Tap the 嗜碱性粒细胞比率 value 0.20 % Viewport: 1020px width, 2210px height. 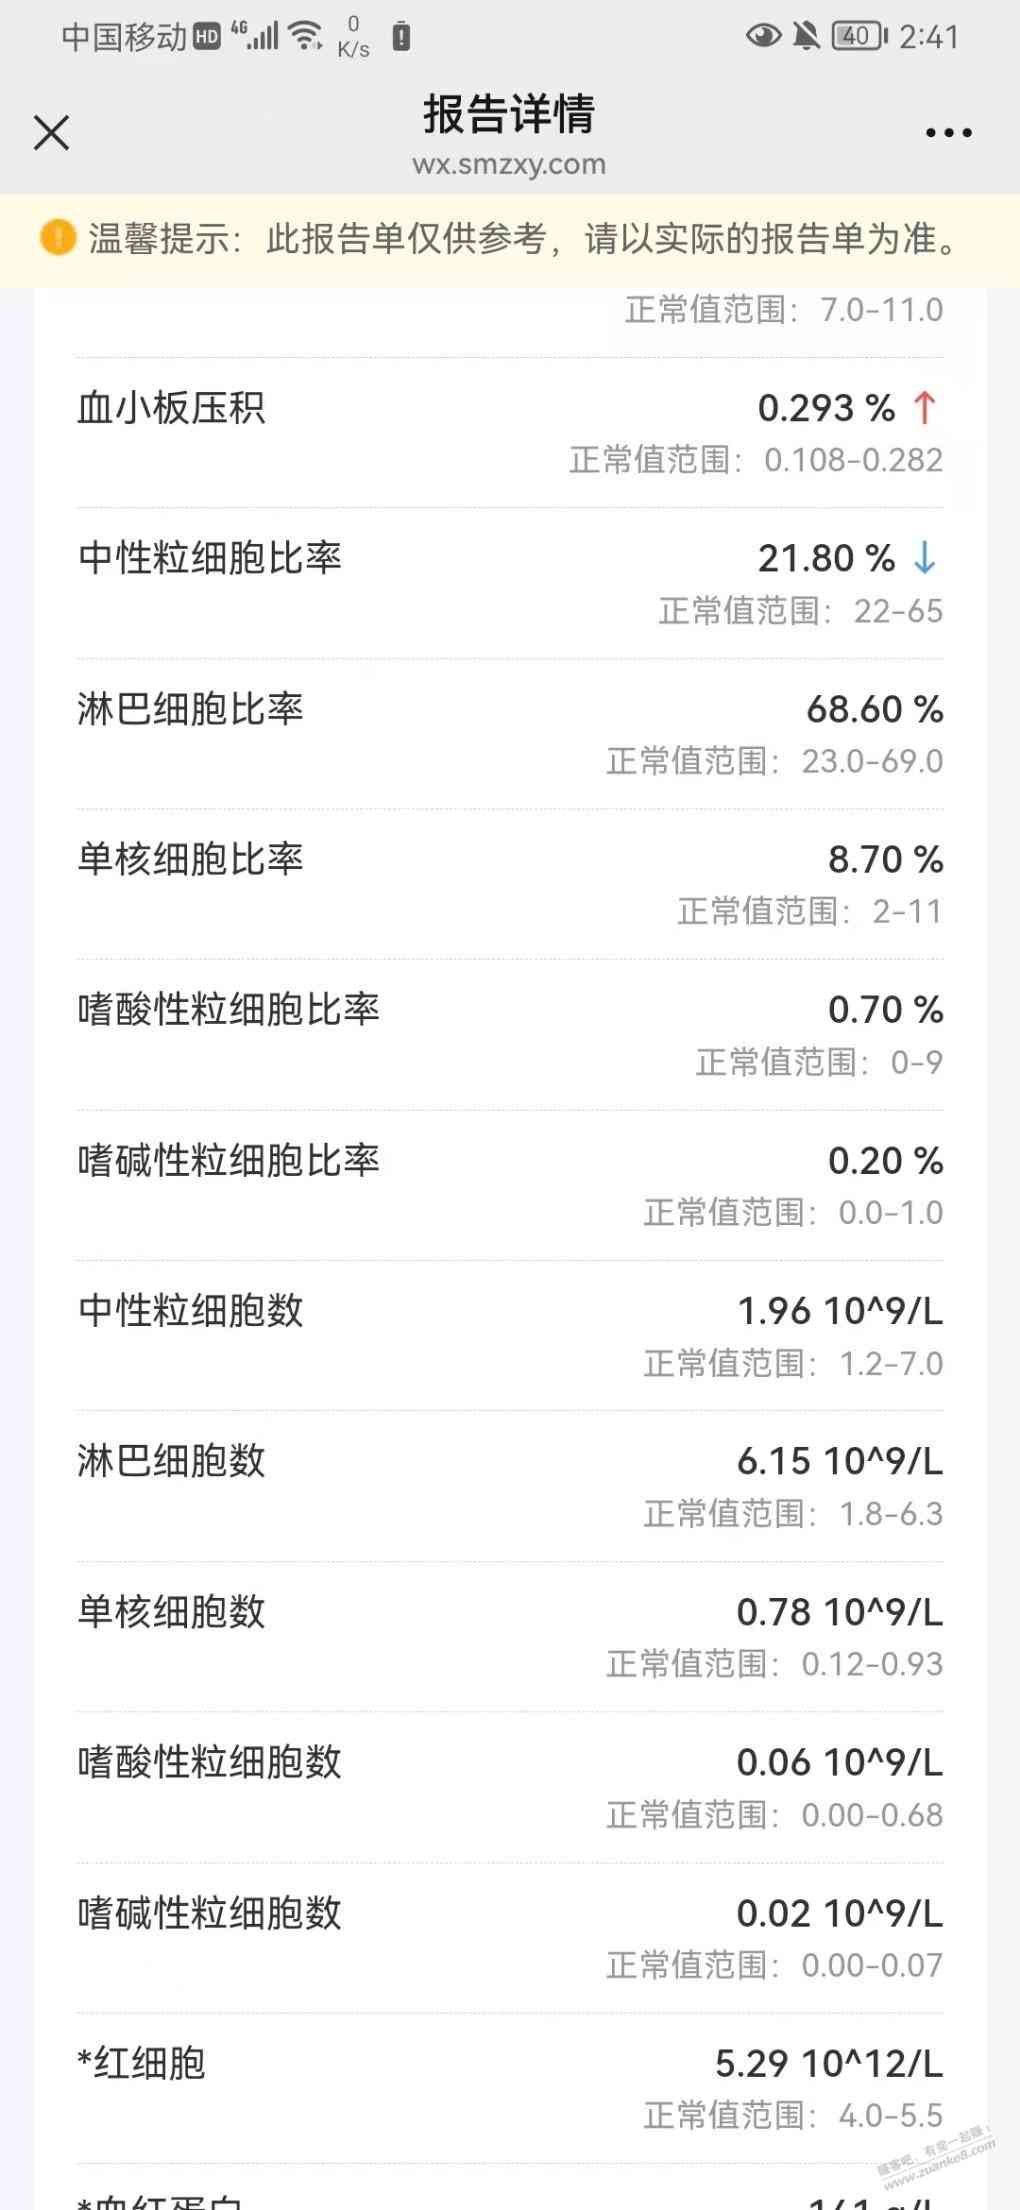885,1161
